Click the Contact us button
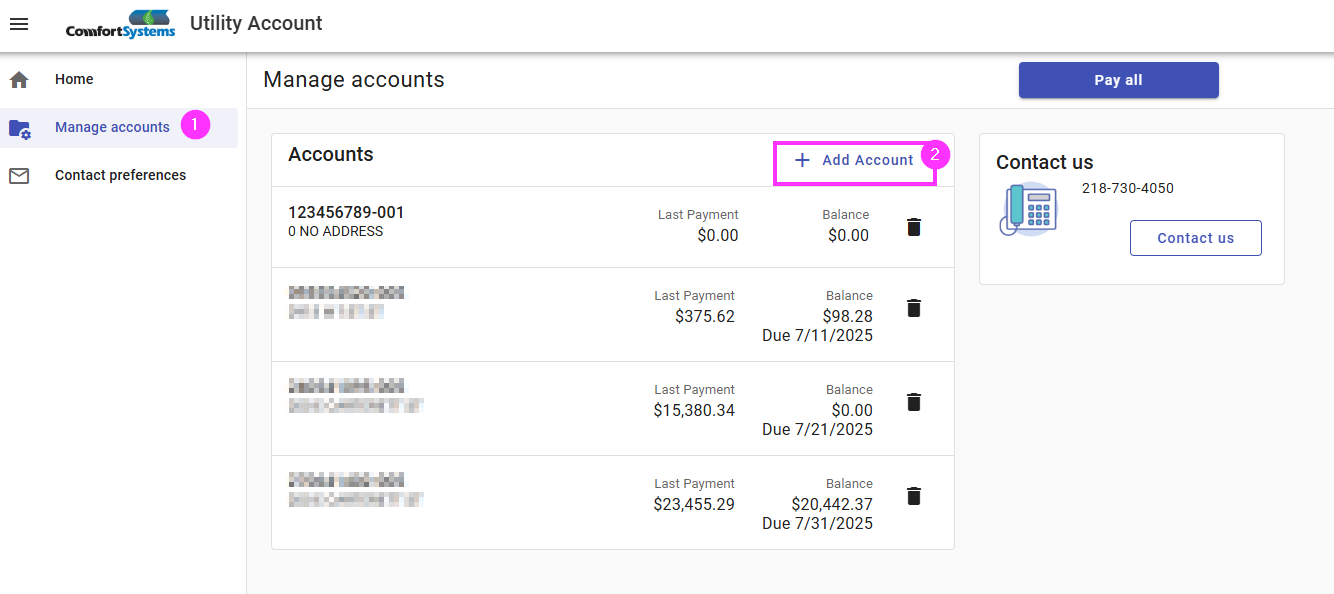The width and height of the screenshot is (1334, 594). point(1195,238)
